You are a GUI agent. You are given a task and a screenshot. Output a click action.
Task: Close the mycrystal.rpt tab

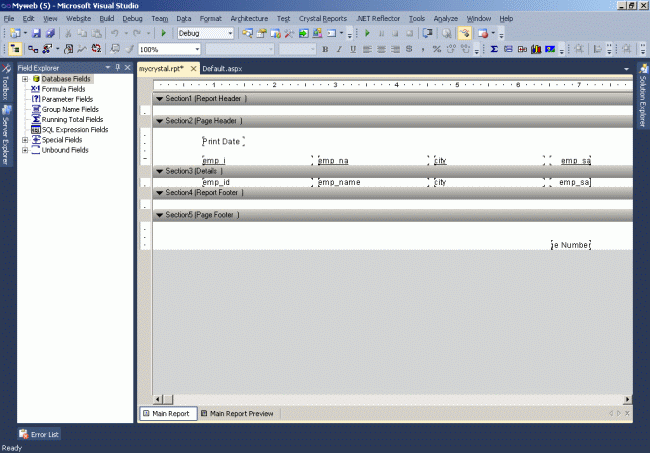[x=193, y=68]
